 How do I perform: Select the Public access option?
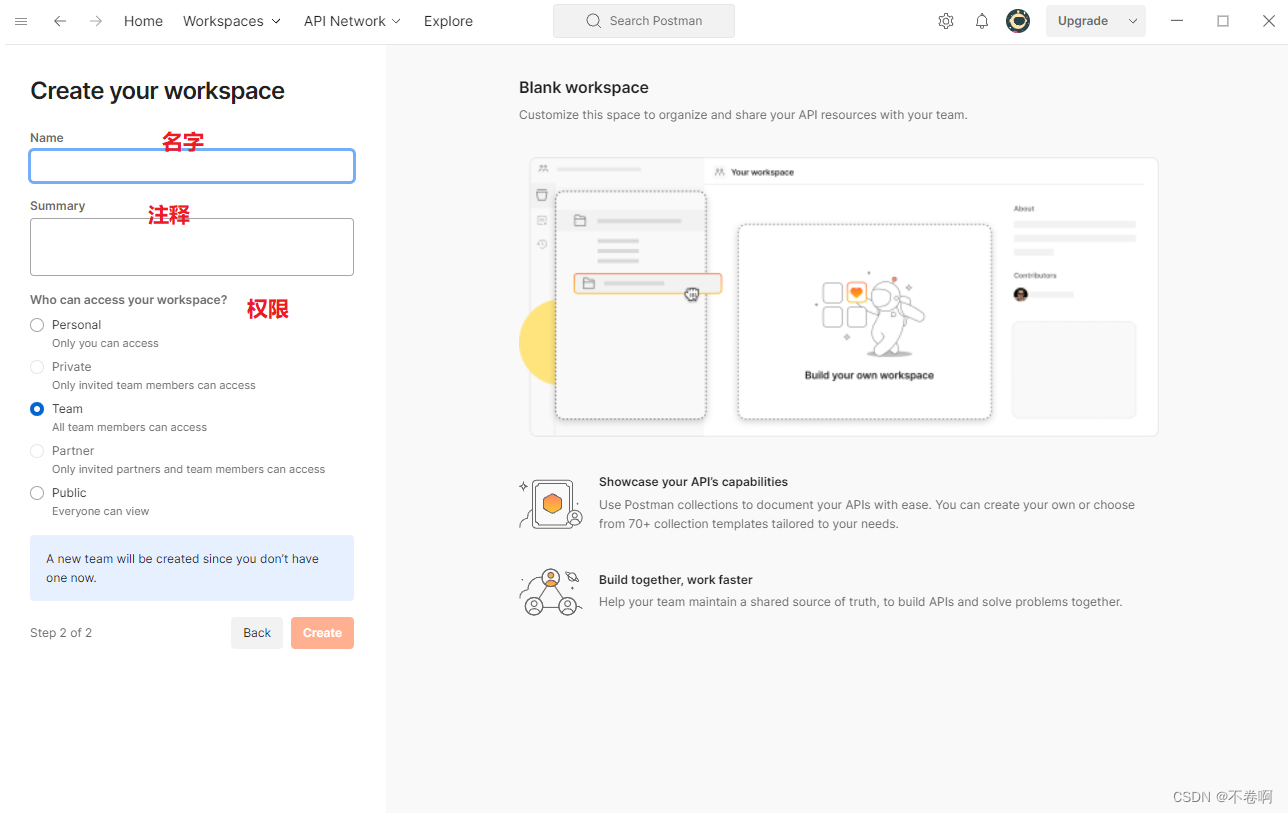click(37, 493)
